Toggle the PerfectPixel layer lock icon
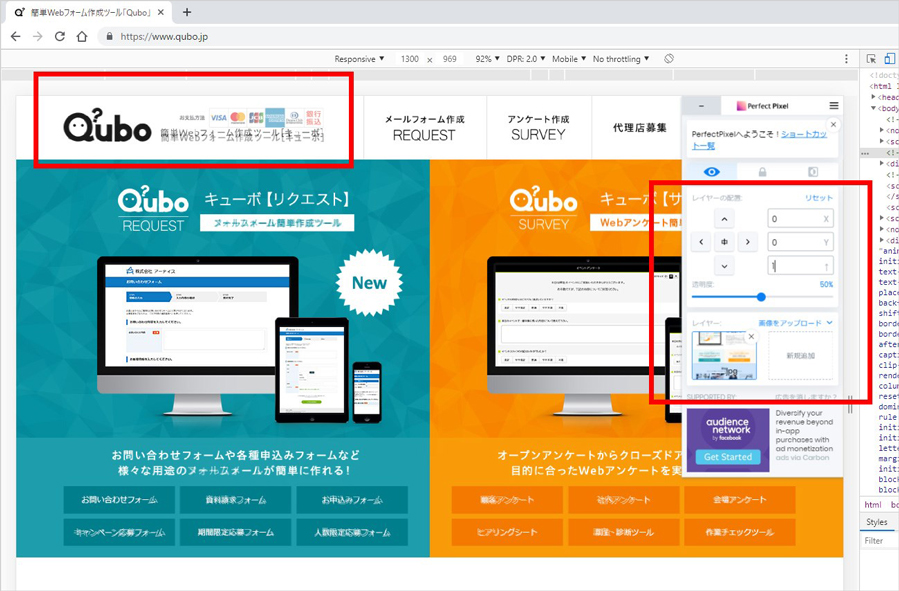The width and height of the screenshot is (899, 591). [762, 172]
